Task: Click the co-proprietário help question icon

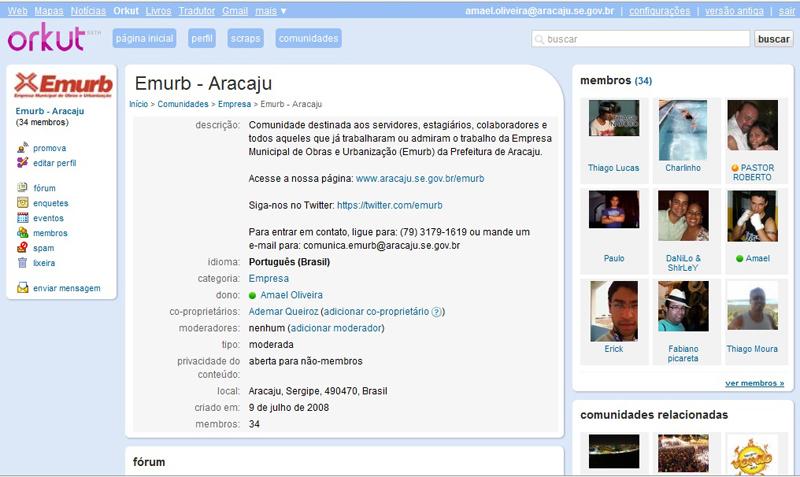Action: pos(436,312)
